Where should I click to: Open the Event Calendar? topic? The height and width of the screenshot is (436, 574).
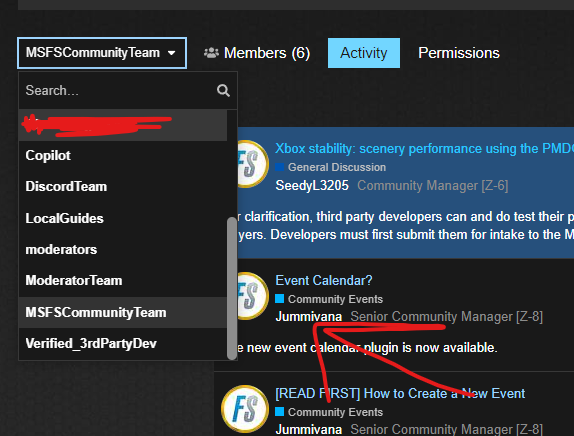point(324,280)
